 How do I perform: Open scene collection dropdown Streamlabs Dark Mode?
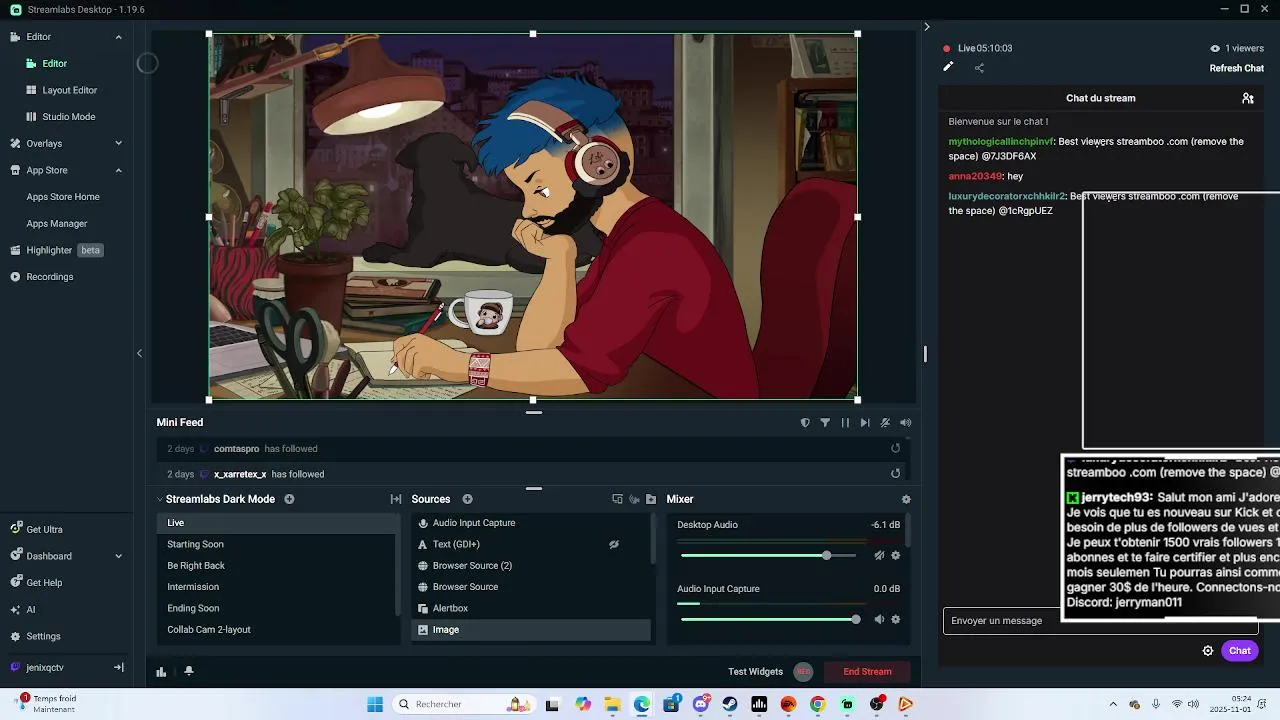click(216, 499)
